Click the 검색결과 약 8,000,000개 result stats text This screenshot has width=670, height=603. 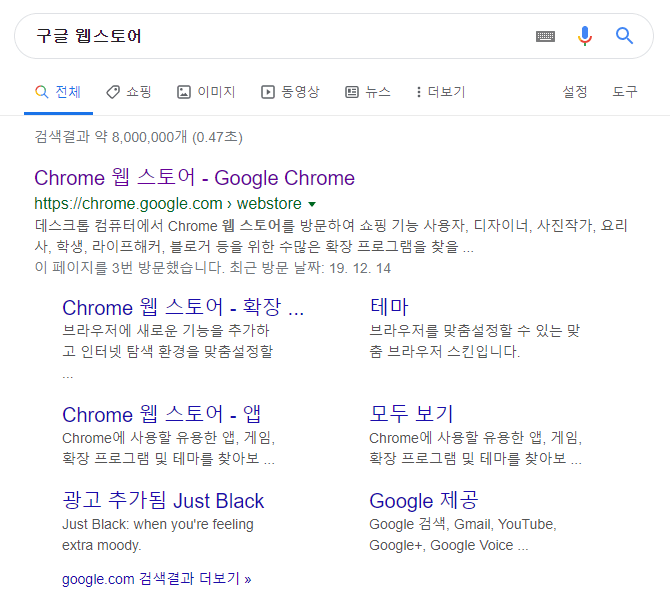138,137
